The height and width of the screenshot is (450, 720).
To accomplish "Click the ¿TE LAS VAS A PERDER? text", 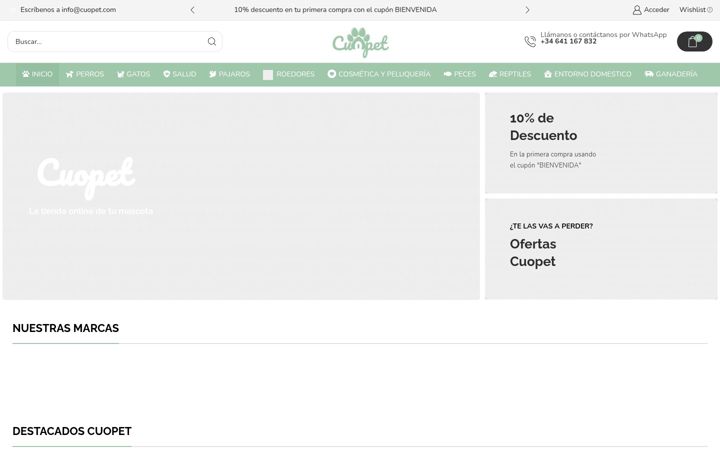I will (x=551, y=226).
